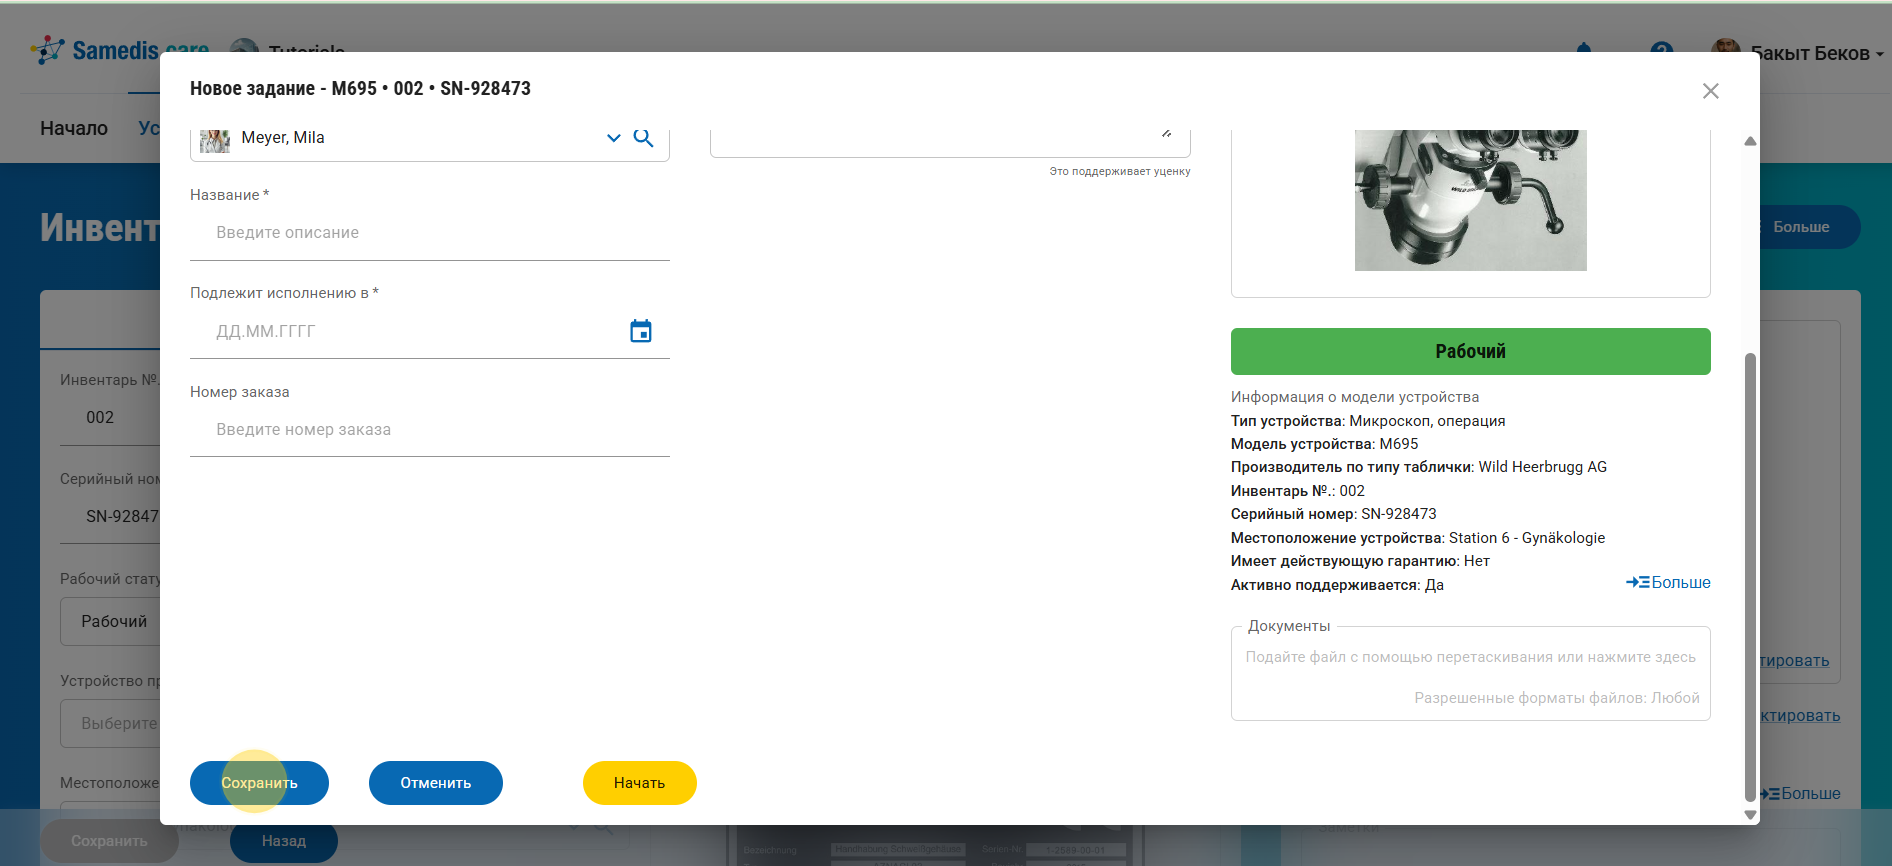This screenshot has width=1892, height=866.
Task: Click the Номер заказа input field
Action: [x=430, y=430]
